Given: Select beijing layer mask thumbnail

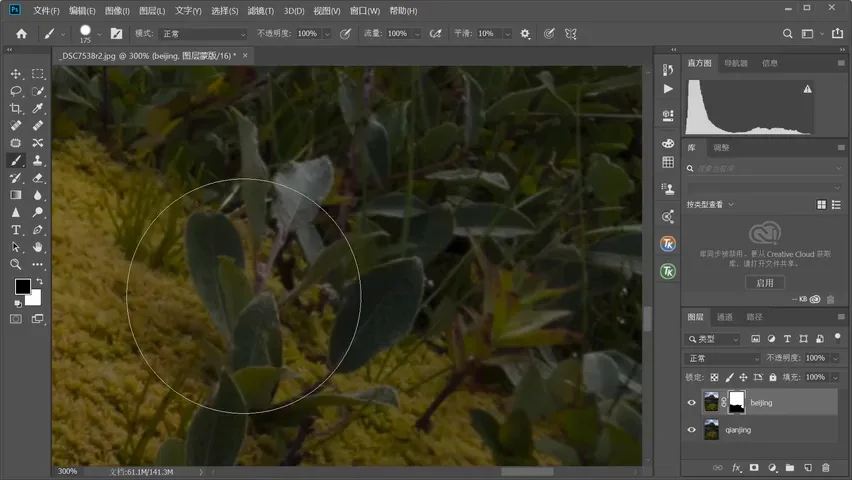Looking at the screenshot, I should [736, 403].
